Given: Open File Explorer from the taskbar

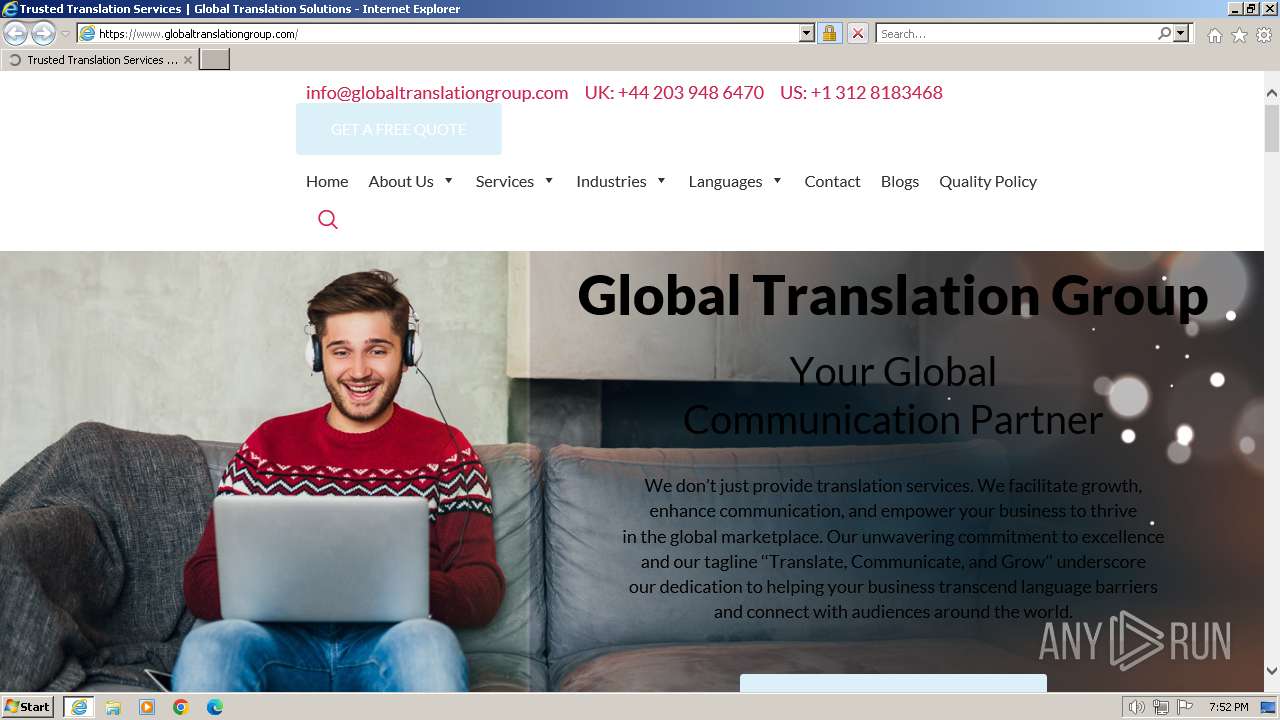Looking at the screenshot, I should [113, 707].
